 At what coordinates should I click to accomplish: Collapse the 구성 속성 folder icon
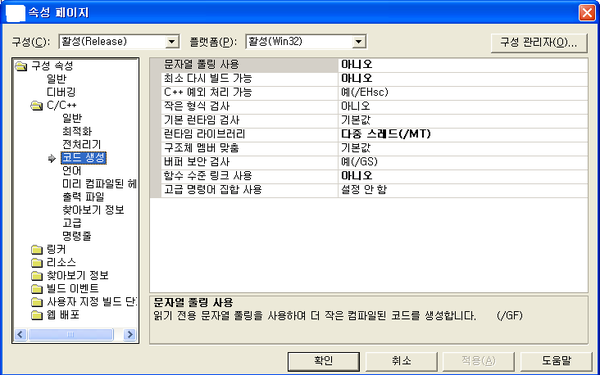coord(21,66)
